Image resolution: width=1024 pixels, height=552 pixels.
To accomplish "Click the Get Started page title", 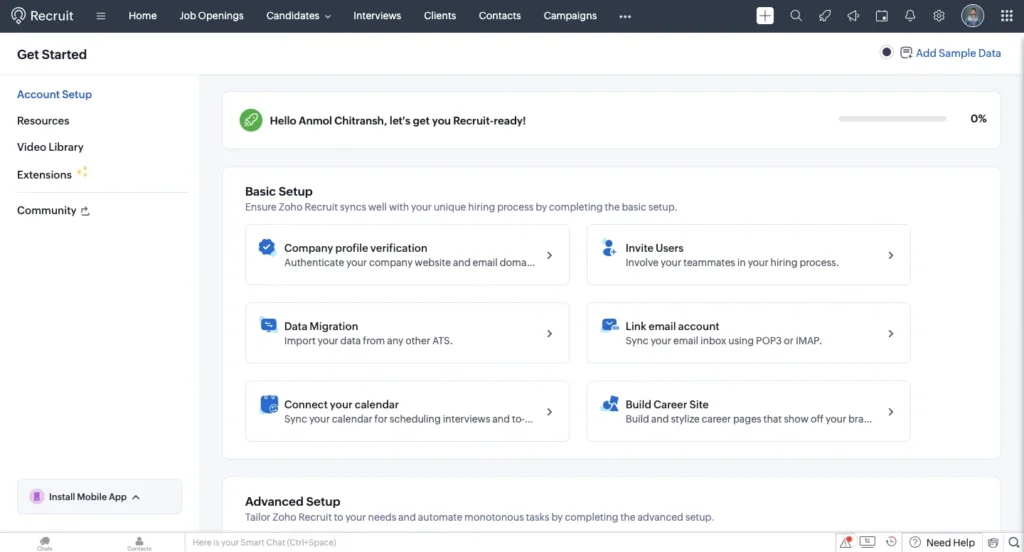I will [x=52, y=54].
